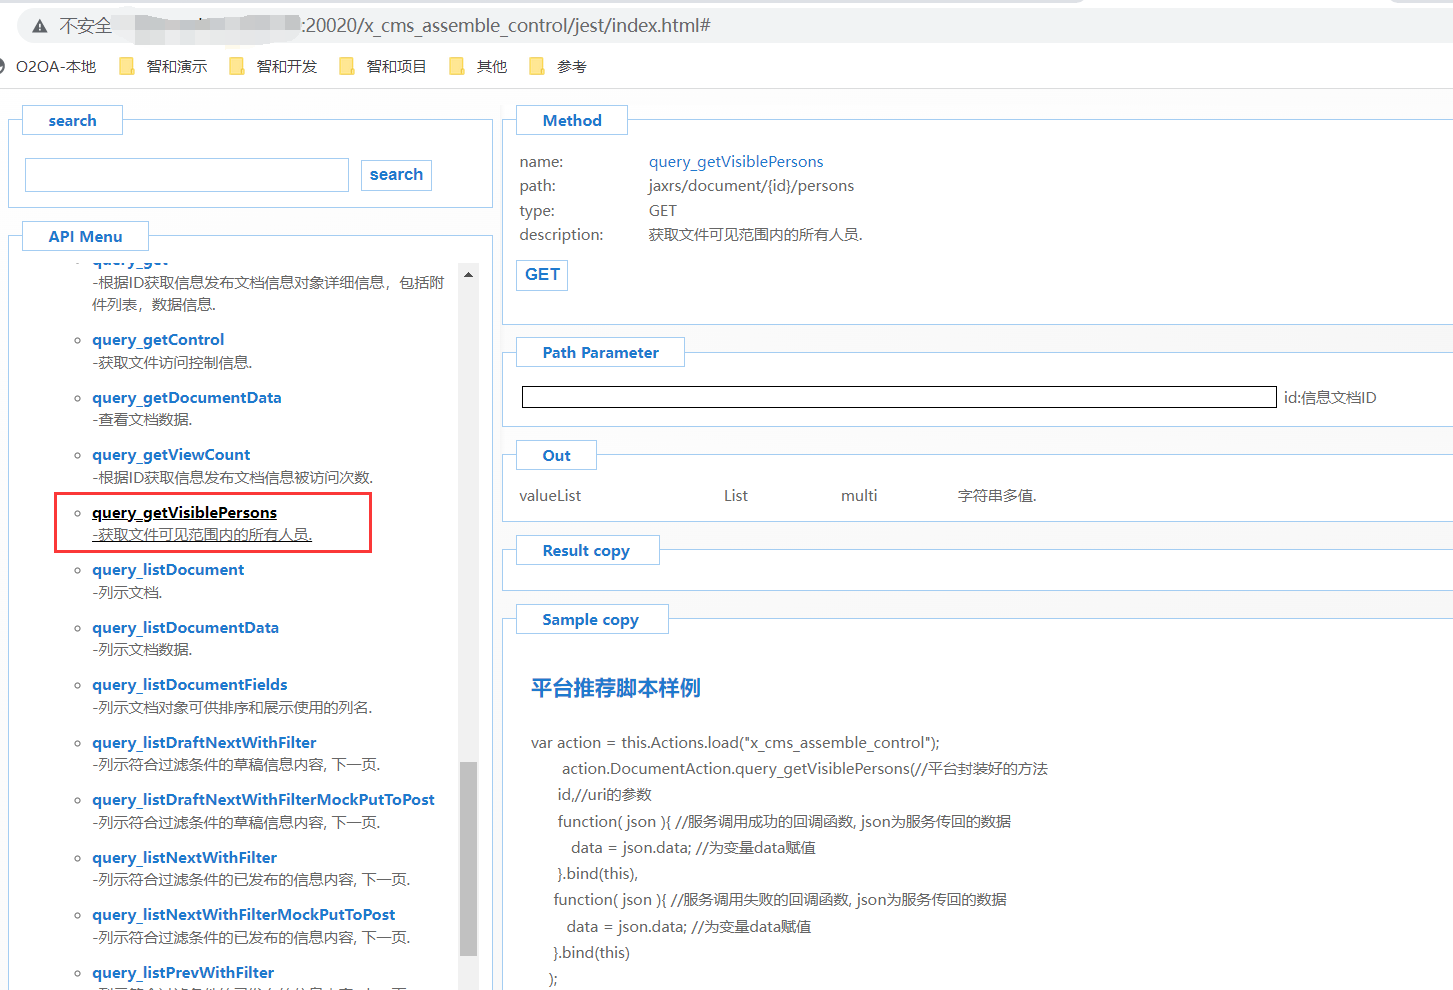Click the search button
Screen dimensions: 1453x990
coord(397,175)
